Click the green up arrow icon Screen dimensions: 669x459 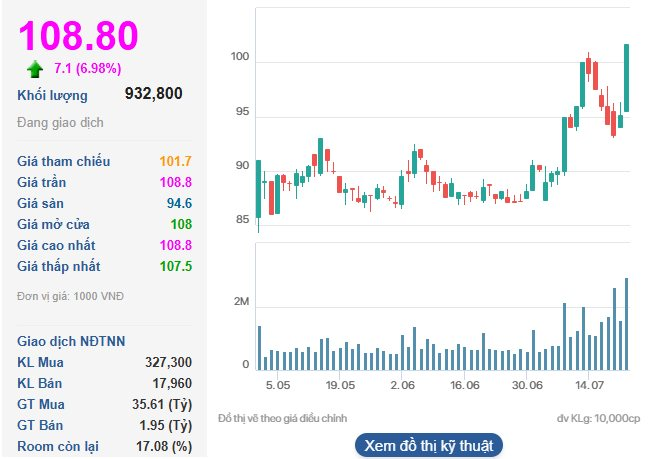point(35,69)
